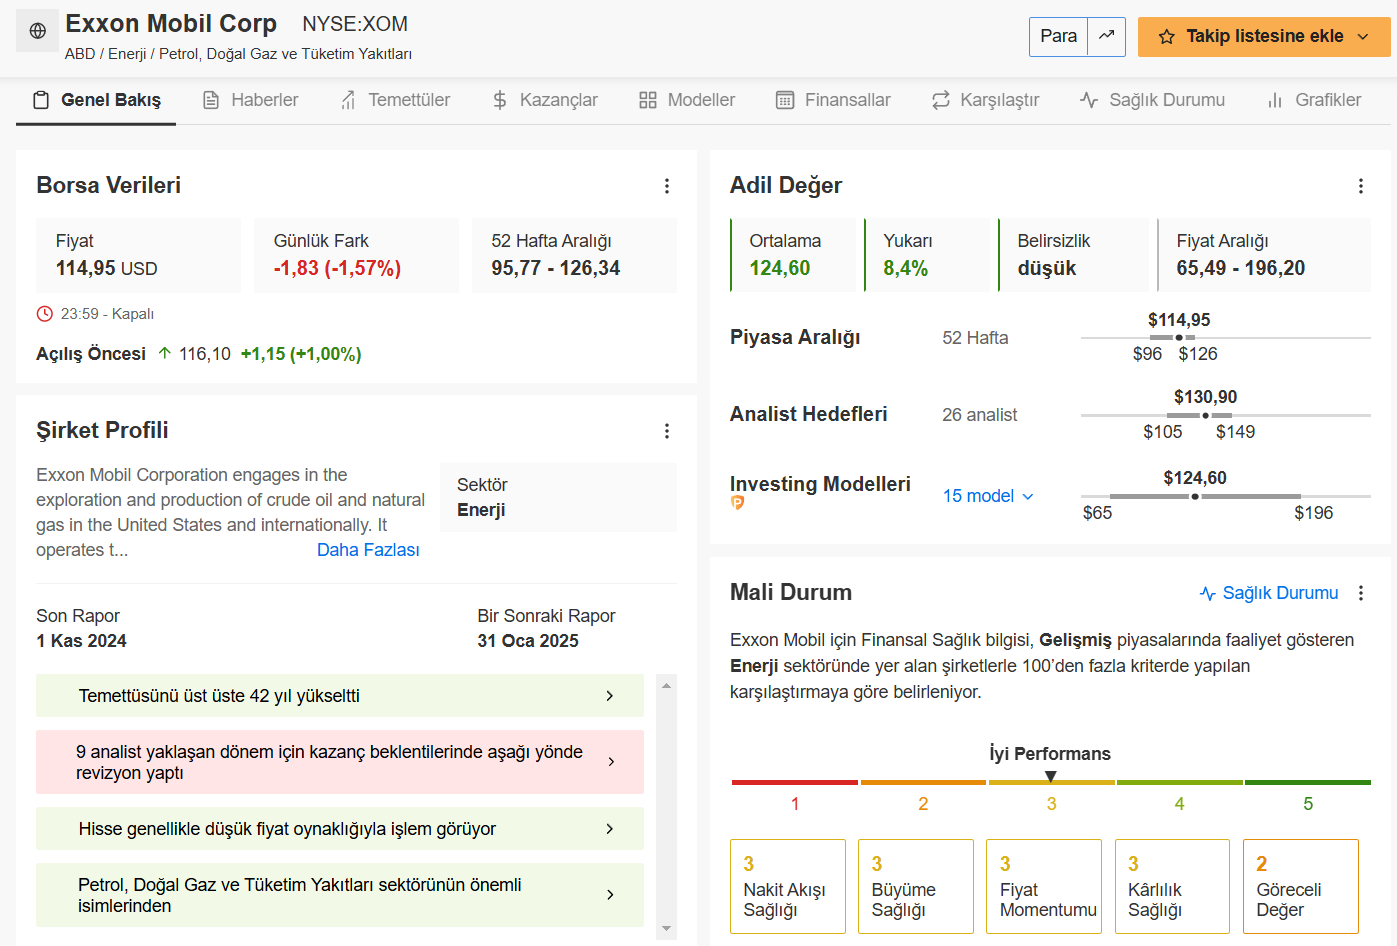
Task: Click the bar chart icon of Grafikler
Action: (x=1275, y=100)
